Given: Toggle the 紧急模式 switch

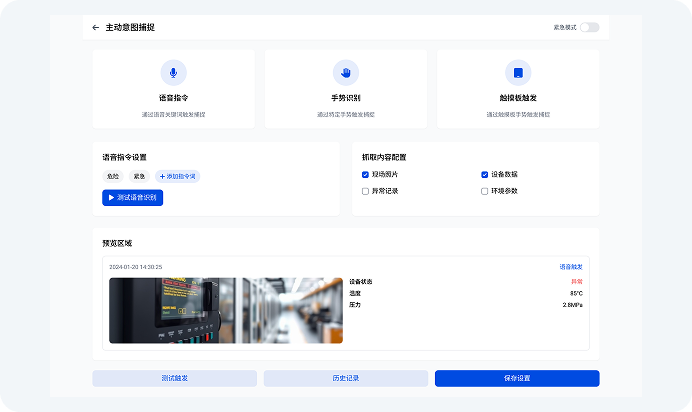Looking at the screenshot, I should pyautogui.click(x=590, y=27).
